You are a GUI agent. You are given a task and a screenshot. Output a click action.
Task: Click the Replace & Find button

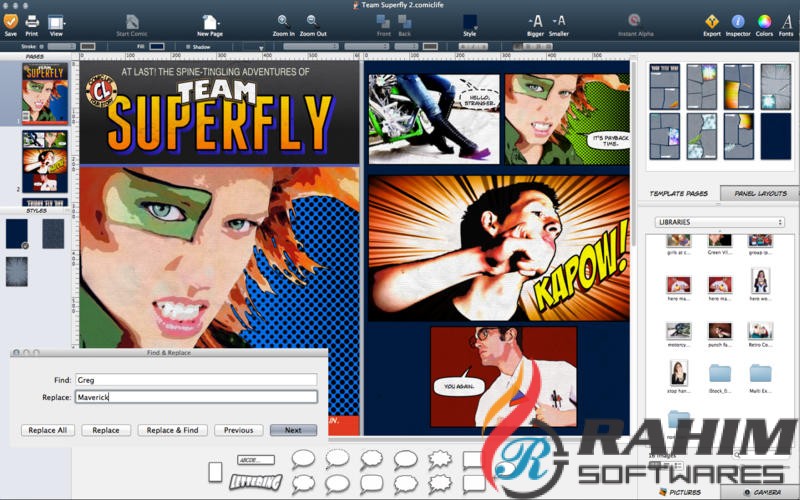point(172,430)
